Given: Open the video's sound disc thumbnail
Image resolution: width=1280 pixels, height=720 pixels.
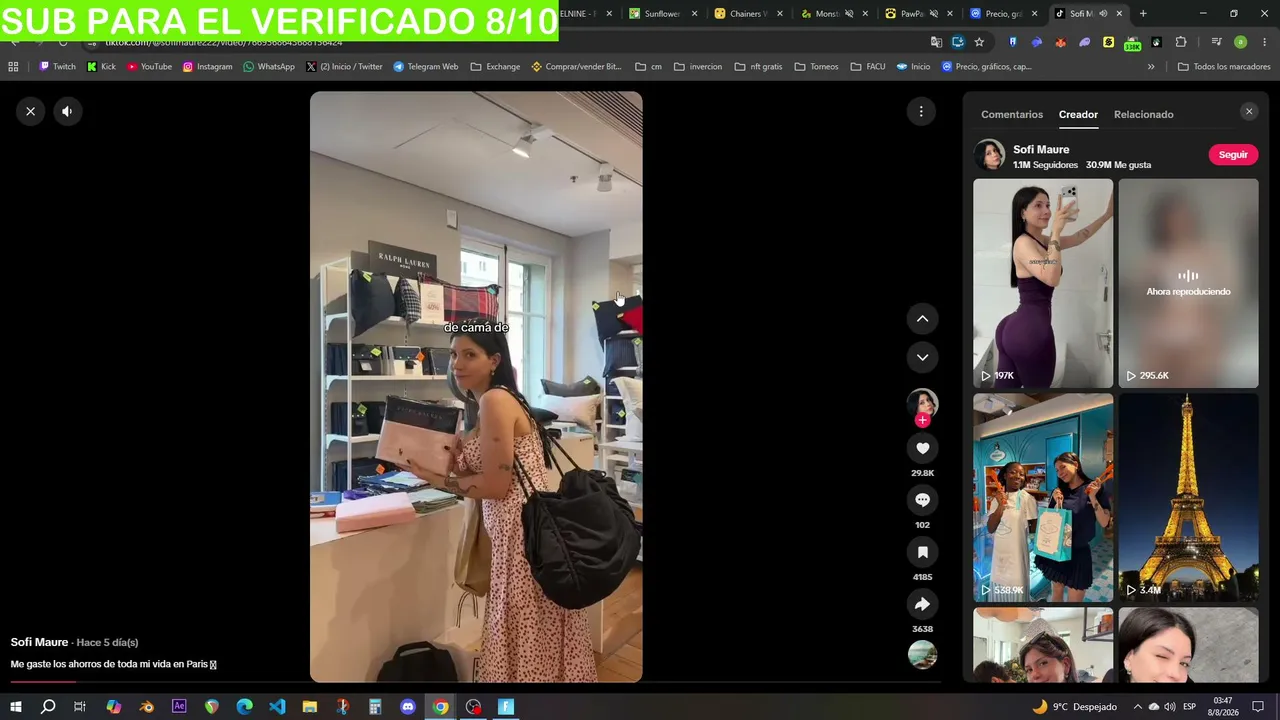Looking at the screenshot, I should tap(922, 655).
